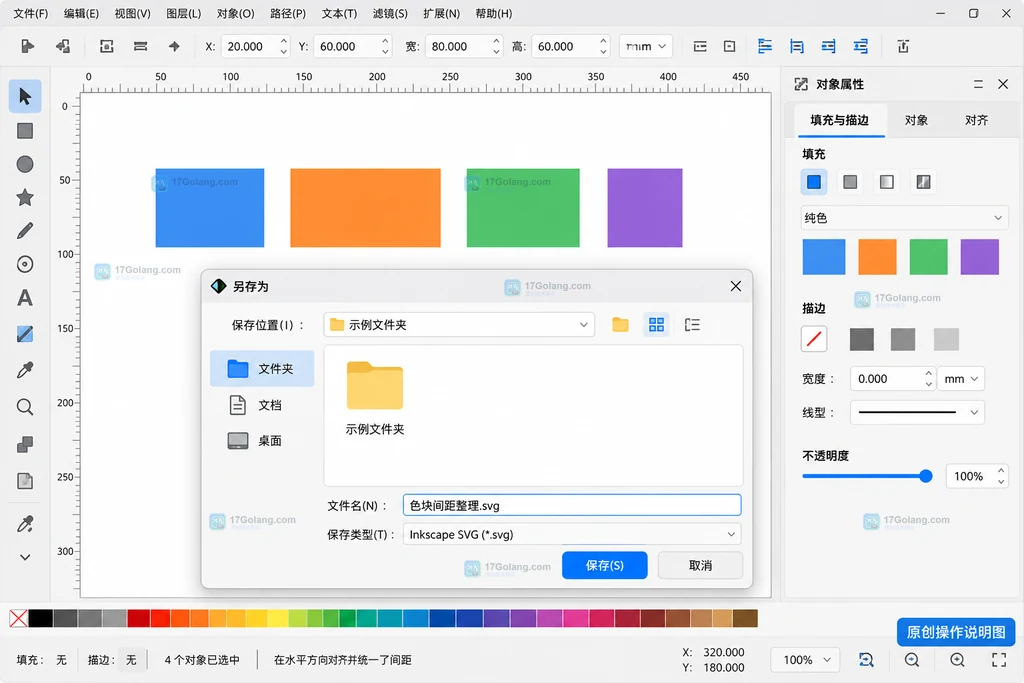Switch save dialog to grid view
The height and width of the screenshot is (683, 1024).
coord(656,325)
